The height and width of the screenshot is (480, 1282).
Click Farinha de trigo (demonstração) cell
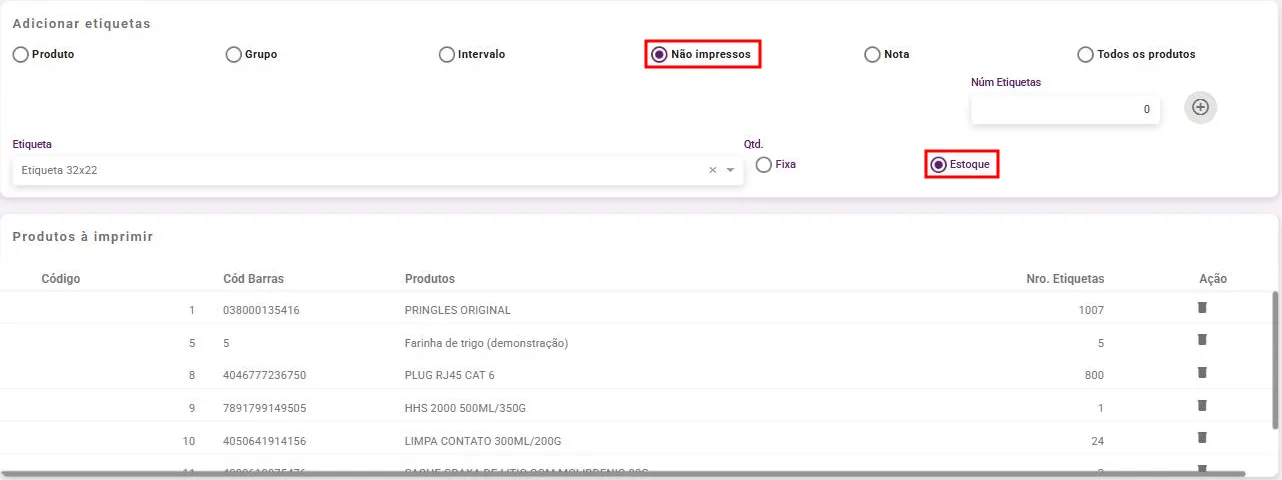point(486,343)
